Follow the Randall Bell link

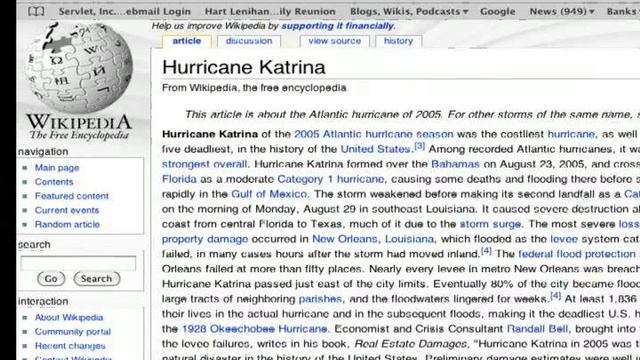click(x=537, y=329)
